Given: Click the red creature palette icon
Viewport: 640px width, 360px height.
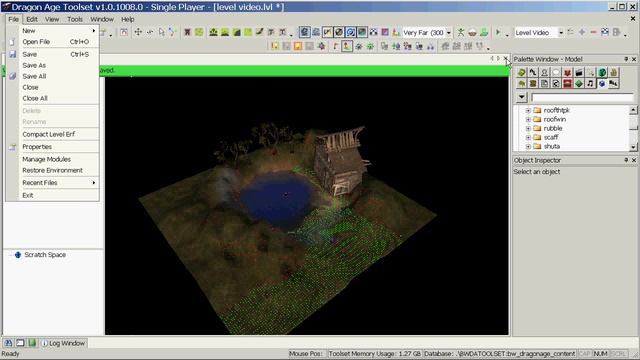Looking at the screenshot, I should coord(567,73).
